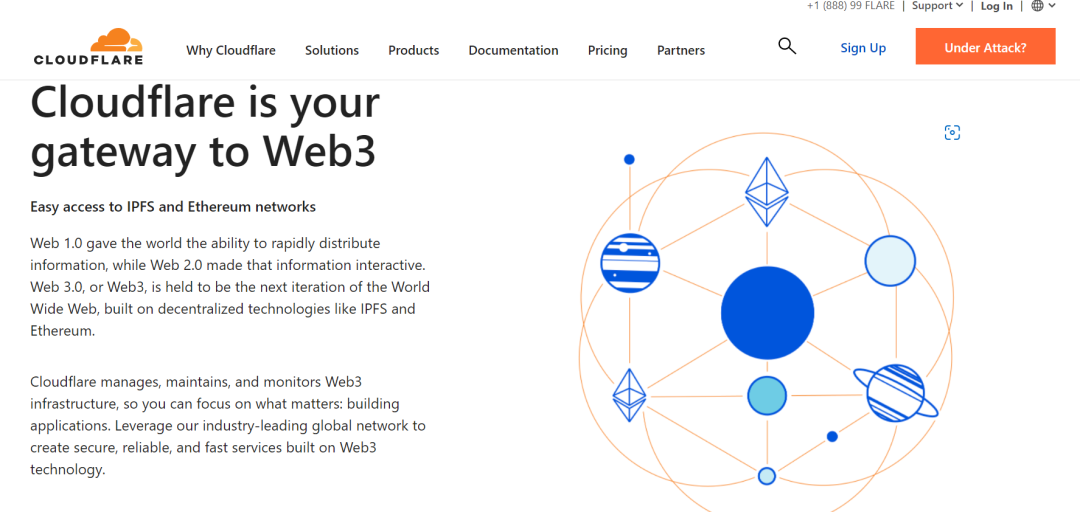Viewport: 1080px width, 512px height.
Task: Expand the Support dropdown
Action: coord(937,6)
